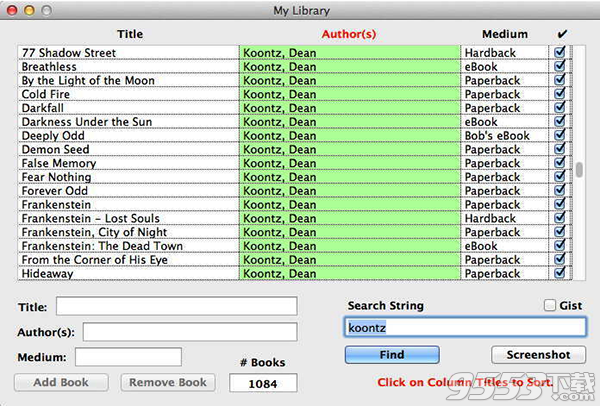600x406 pixels.
Task: Click eBook medium for Darkness Under the Sun
Action: point(505,121)
